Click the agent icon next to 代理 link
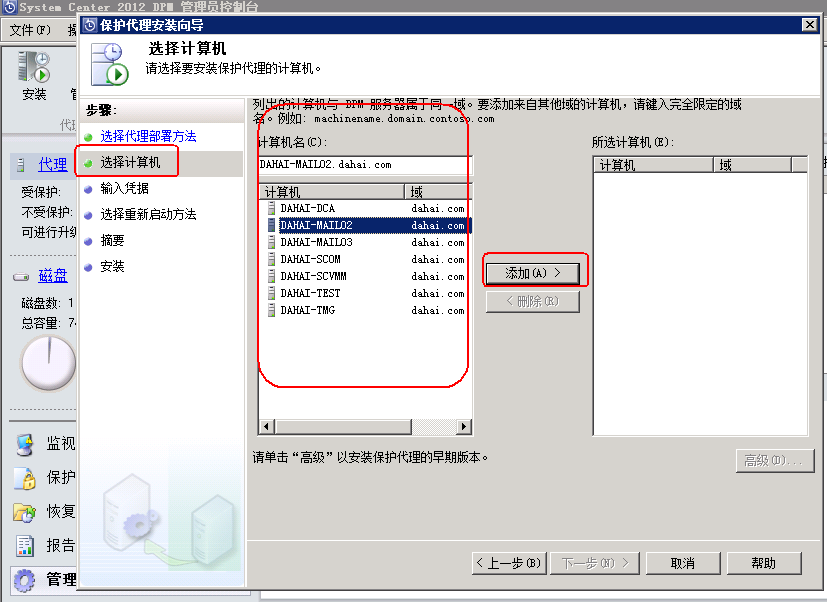Screen dimensions: 827x602 coord(21,165)
